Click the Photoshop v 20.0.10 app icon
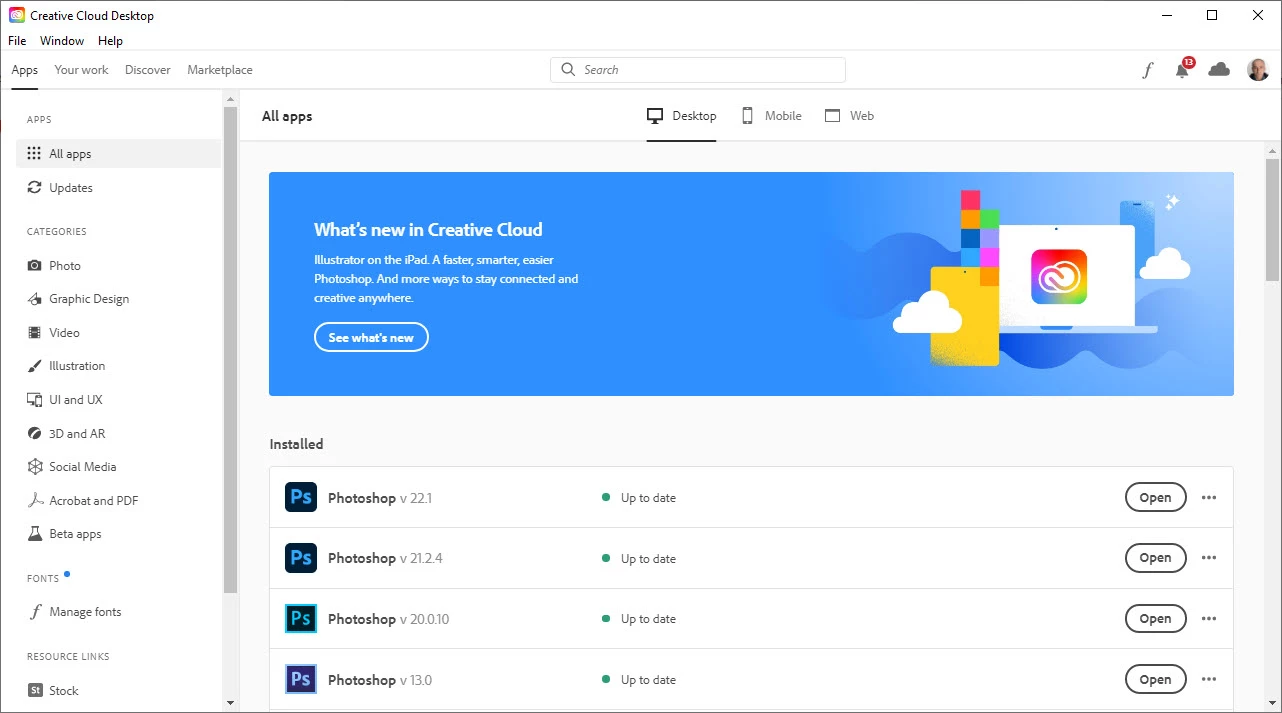Screen dimensions: 1282x713 [x=301, y=619]
